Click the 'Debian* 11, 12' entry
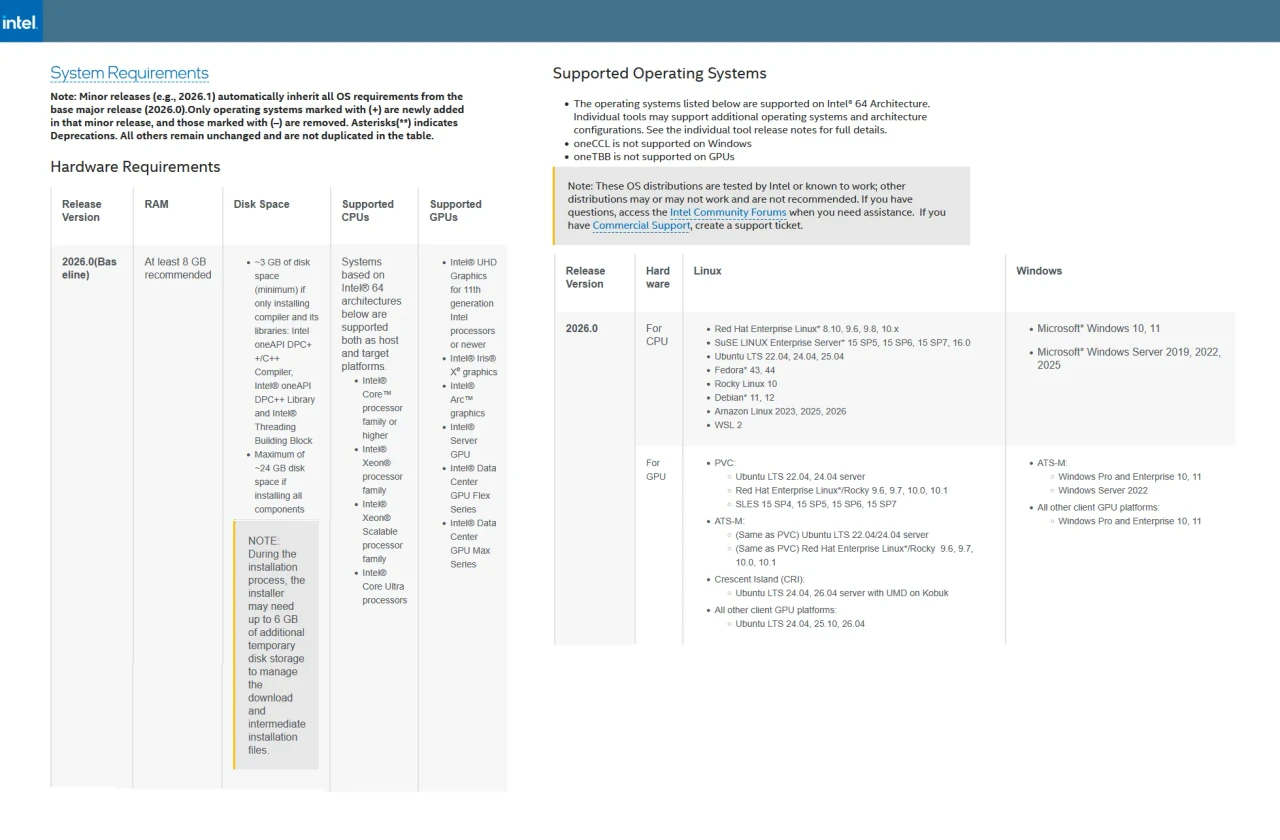 pyautogui.click(x=744, y=398)
